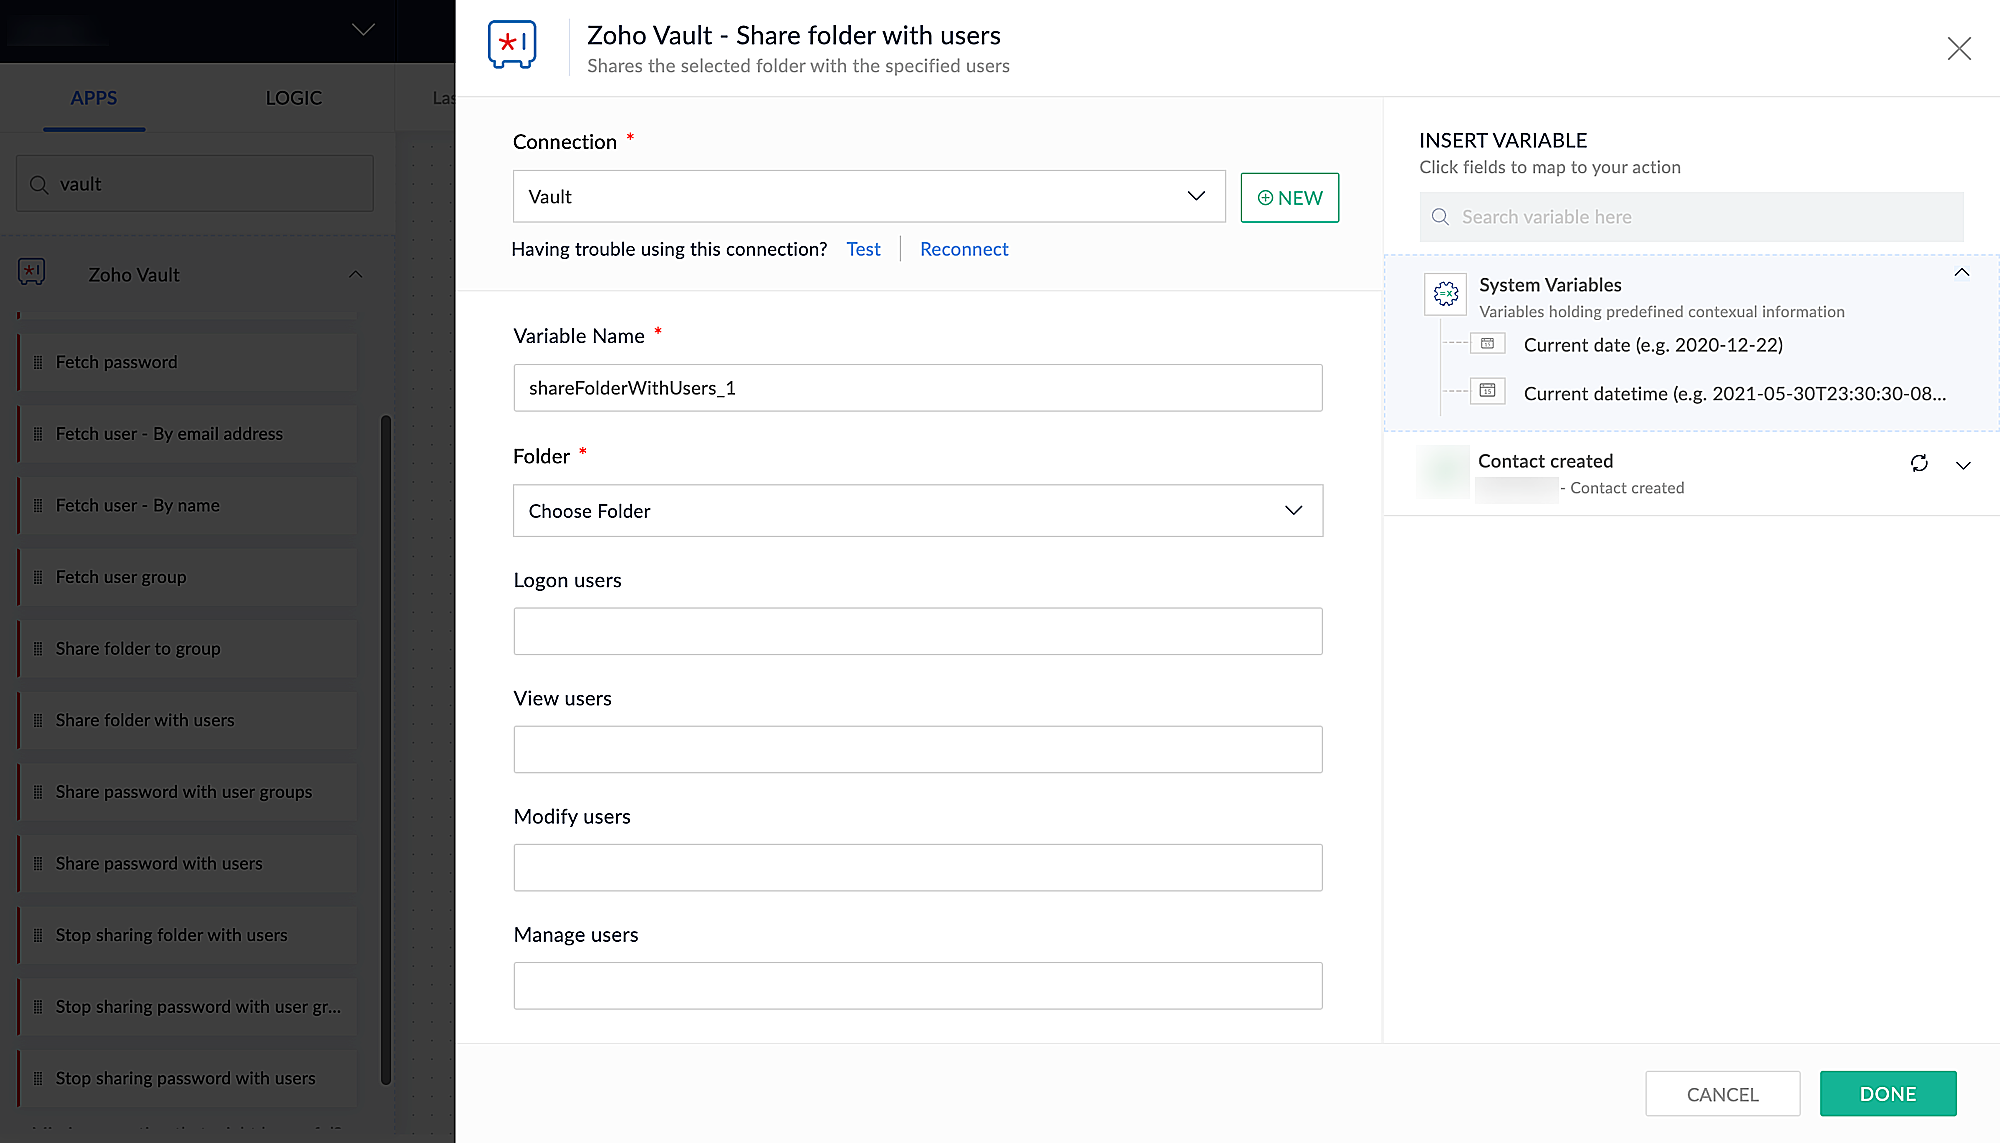Select Stop sharing password with users
This screenshot has width=2000, height=1143.
188,1078
